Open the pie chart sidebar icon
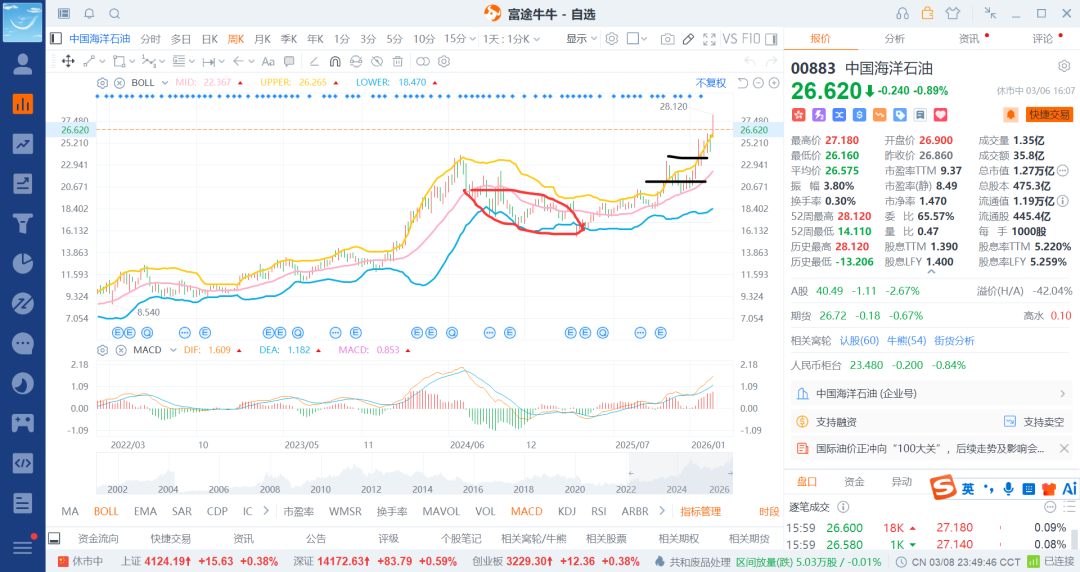1080x572 pixels. (x=23, y=263)
